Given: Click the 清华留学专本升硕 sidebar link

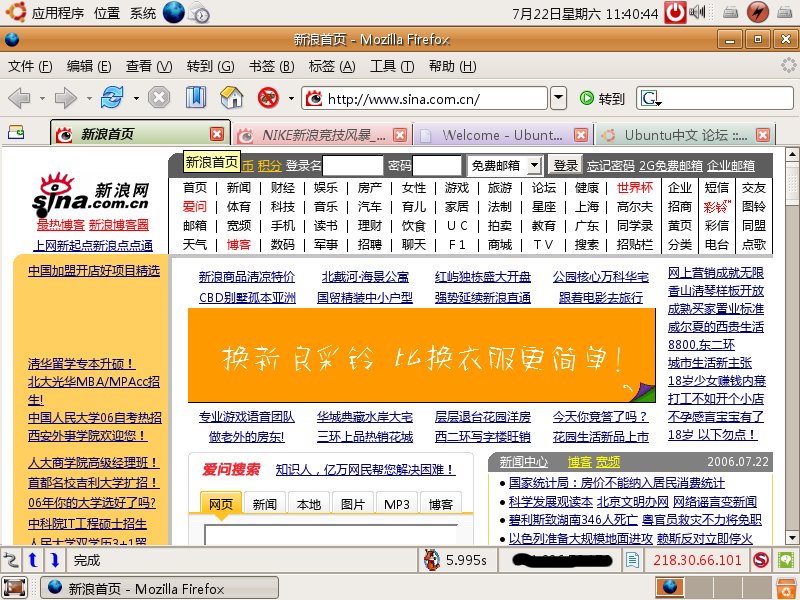Looking at the screenshot, I should pyautogui.click(x=82, y=364).
